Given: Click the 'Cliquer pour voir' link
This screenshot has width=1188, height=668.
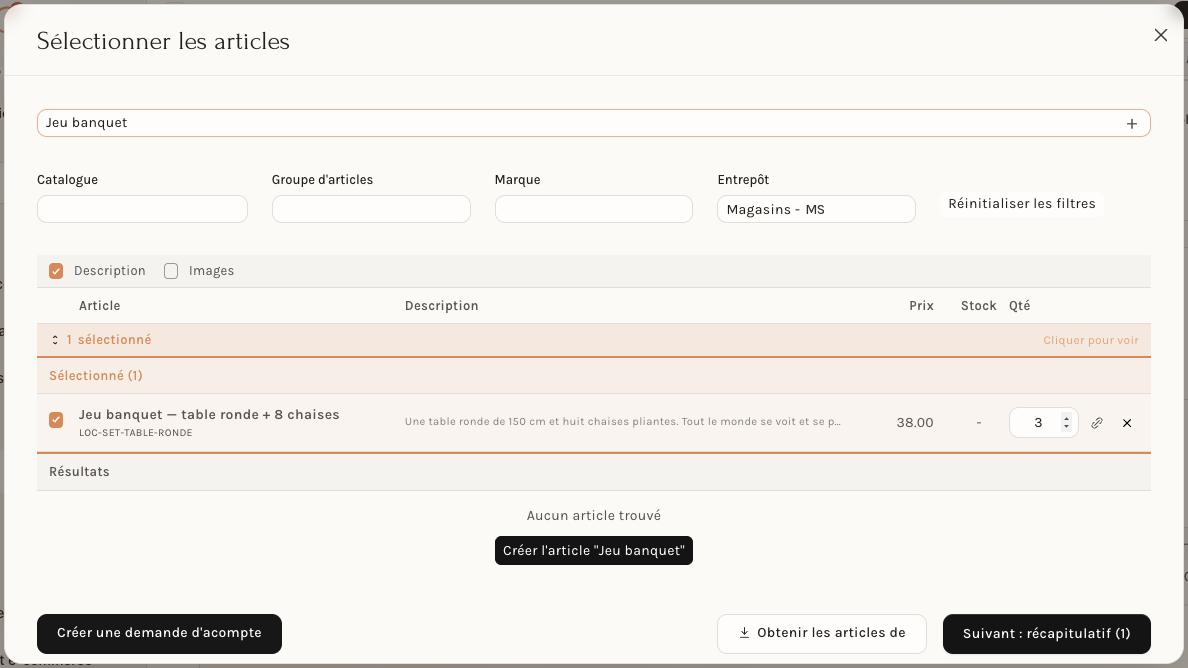Looking at the screenshot, I should pos(1090,341).
